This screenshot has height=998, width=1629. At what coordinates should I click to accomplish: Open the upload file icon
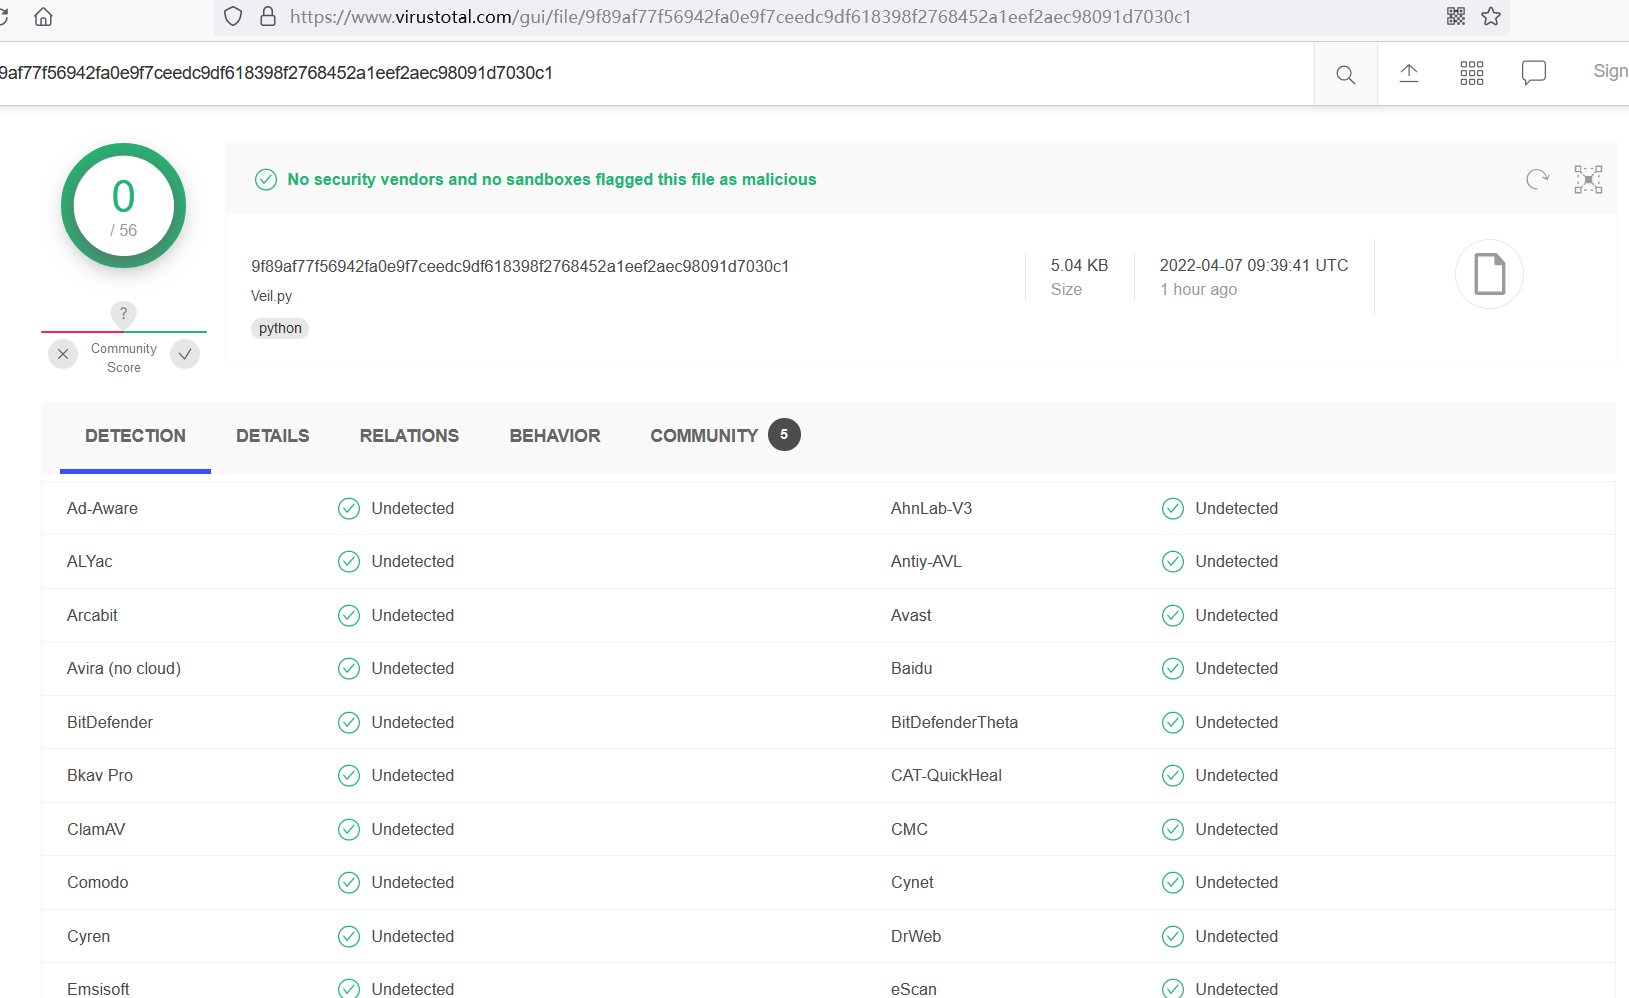pos(1409,73)
